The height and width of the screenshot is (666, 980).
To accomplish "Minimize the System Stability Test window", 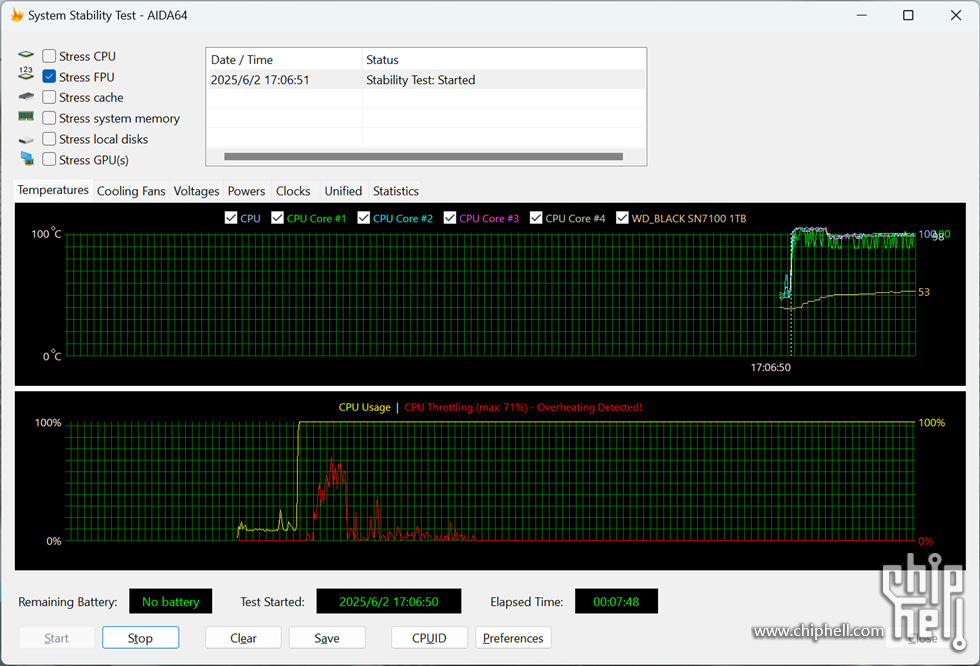I will pyautogui.click(x=861, y=15).
